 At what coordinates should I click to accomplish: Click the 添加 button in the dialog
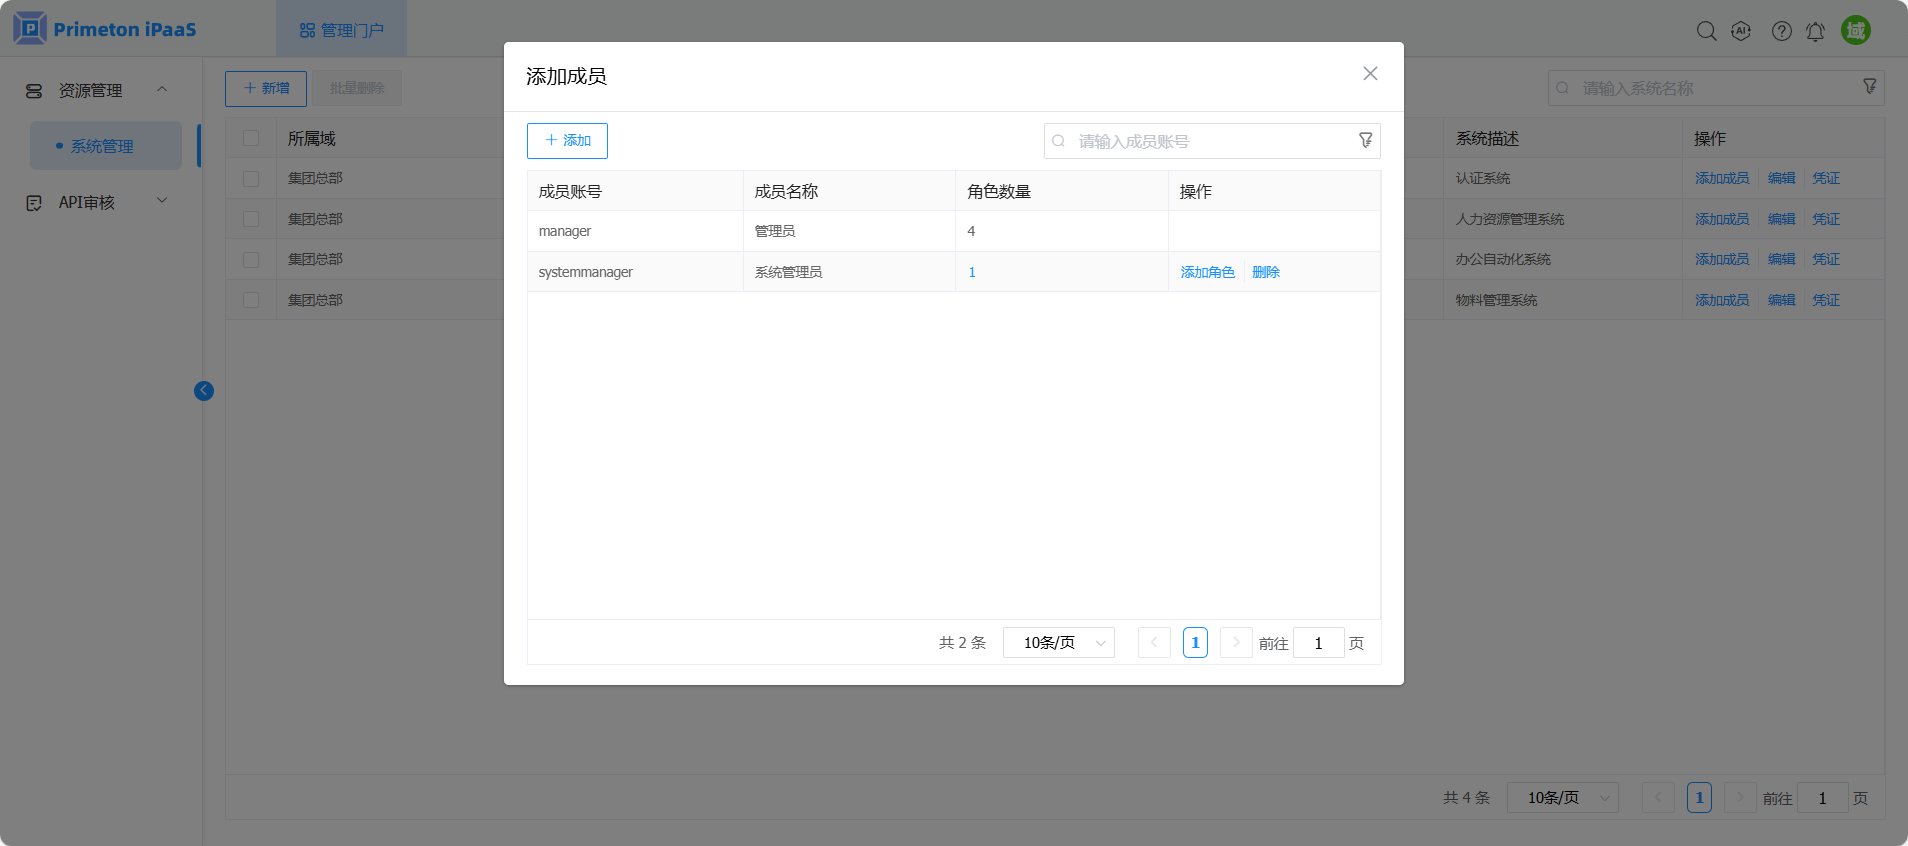click(x=567, y=141)
